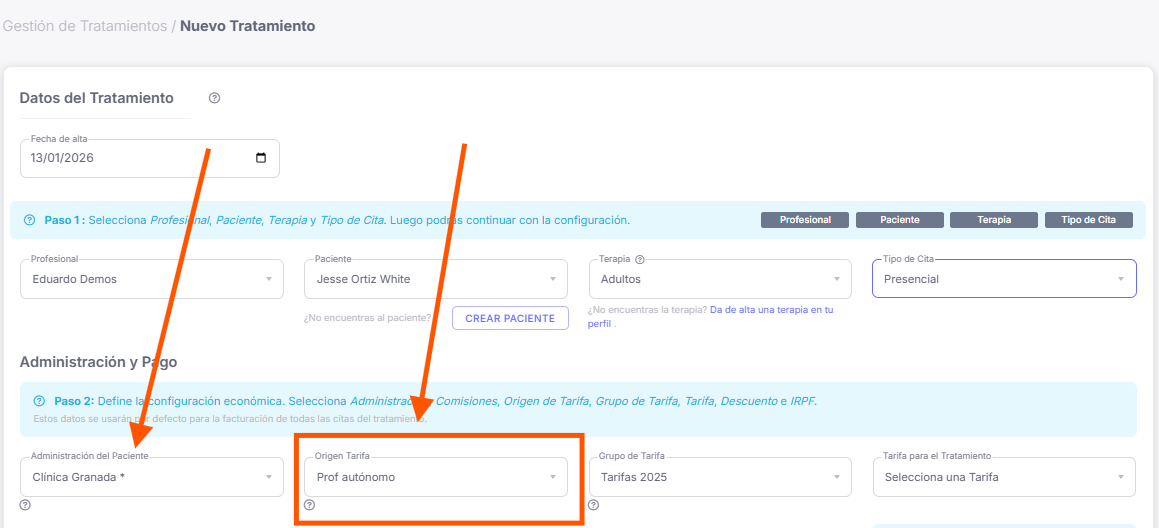Open the Profesional dropdown
Screen dimensions: 1159x528
tap(150, 279)
